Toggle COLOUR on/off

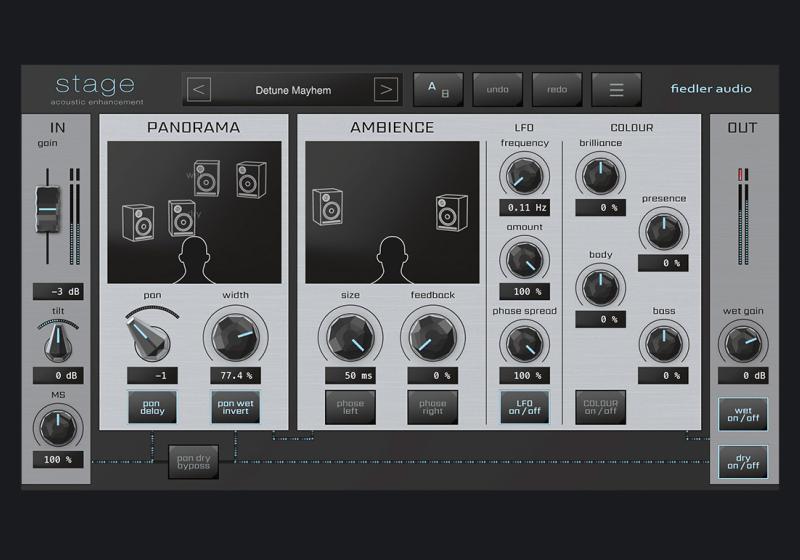click(601, 407)
